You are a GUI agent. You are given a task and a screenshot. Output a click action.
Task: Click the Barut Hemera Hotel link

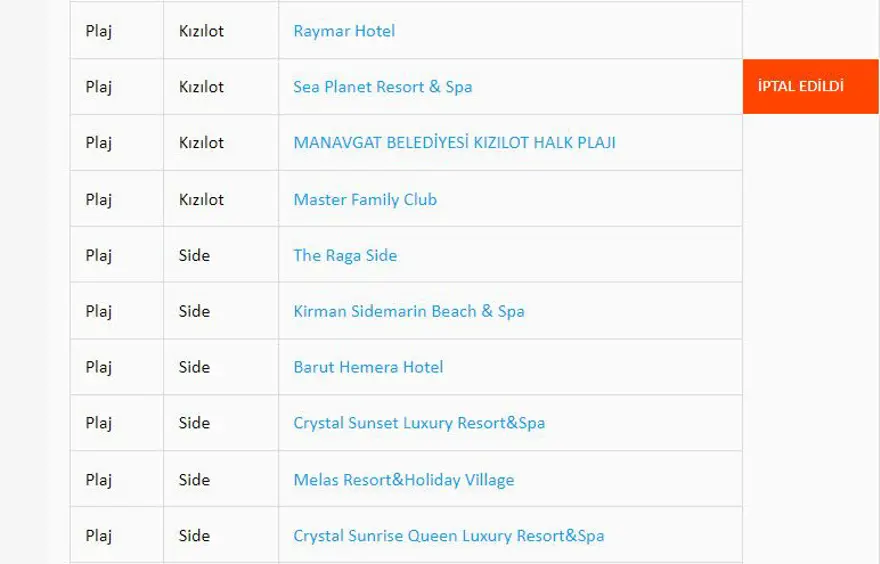[x=368, y=367]
